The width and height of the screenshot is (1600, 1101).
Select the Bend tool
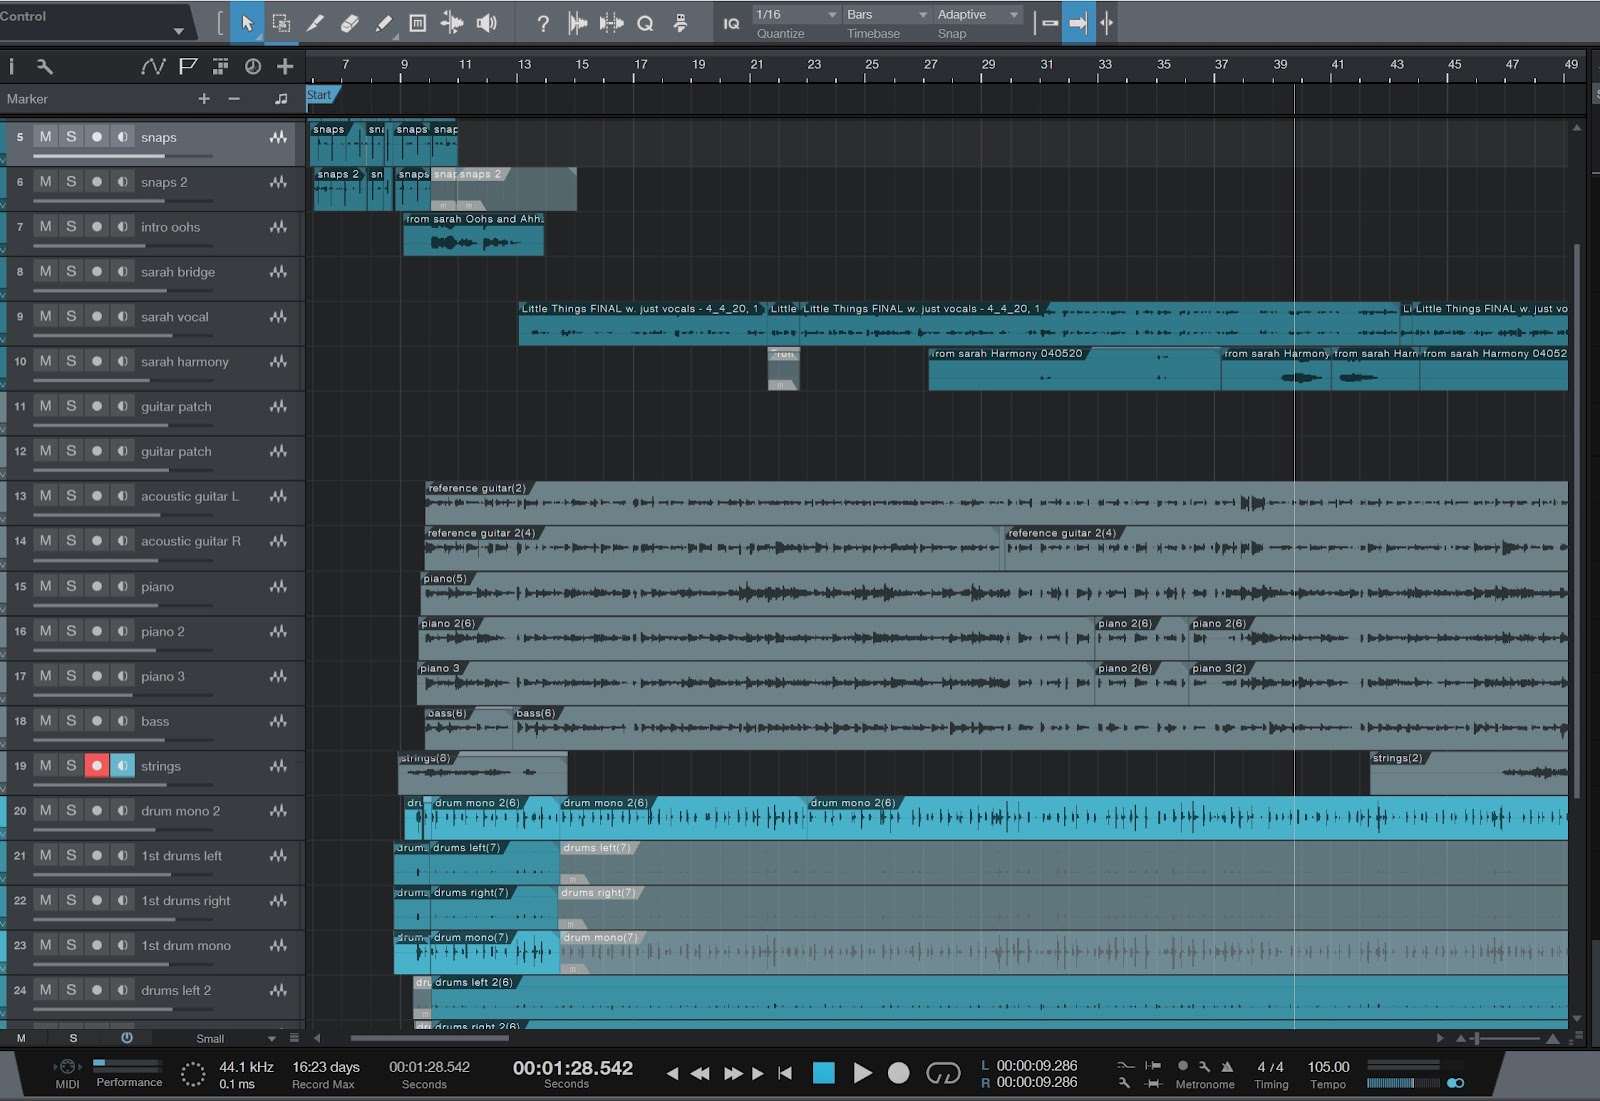click(x=452, y=23)
